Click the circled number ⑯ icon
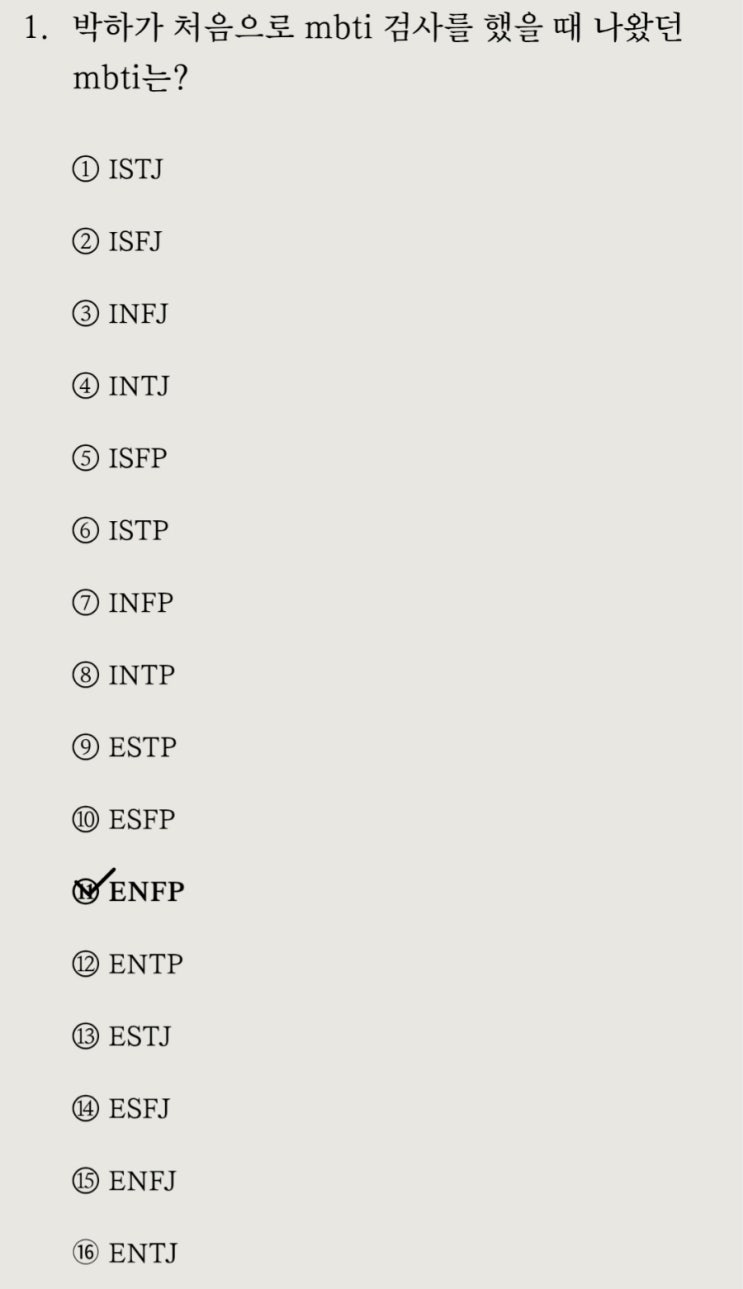 (85, 1254)
